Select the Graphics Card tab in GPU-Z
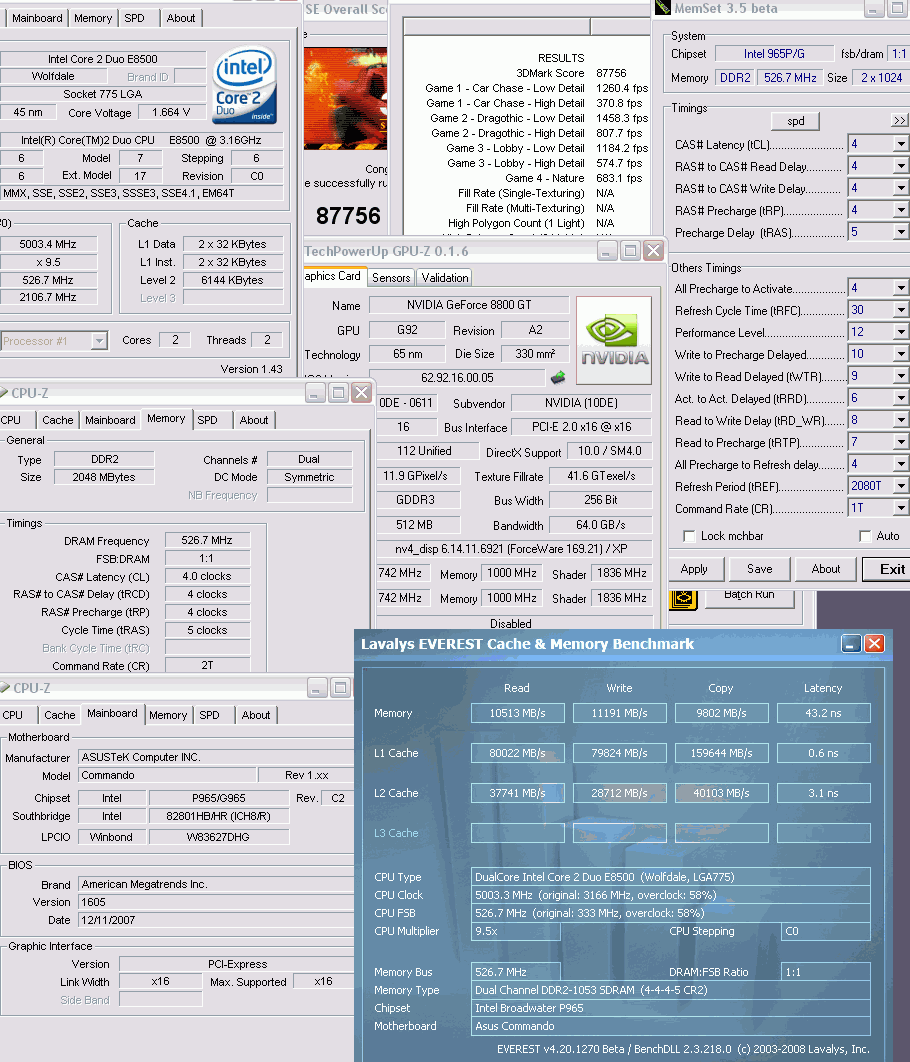The width and height of the screenshot is (910, 1062). pyautogui.click(x=334, y=276)
